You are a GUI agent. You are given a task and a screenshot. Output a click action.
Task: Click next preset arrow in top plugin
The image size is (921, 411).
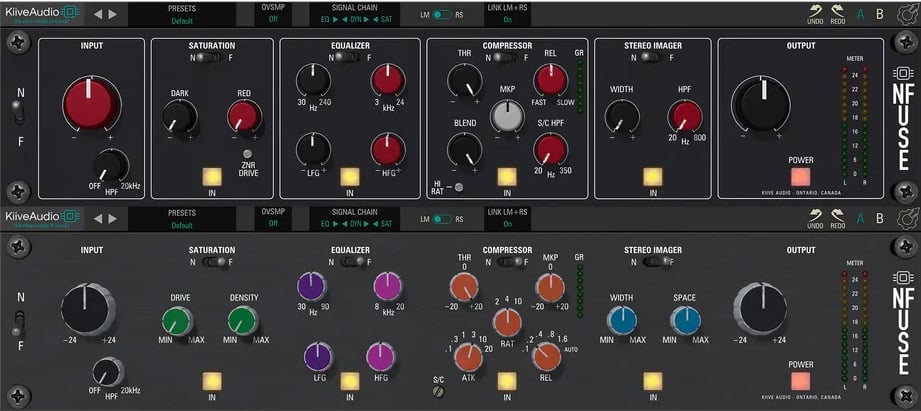coord(113,14)
